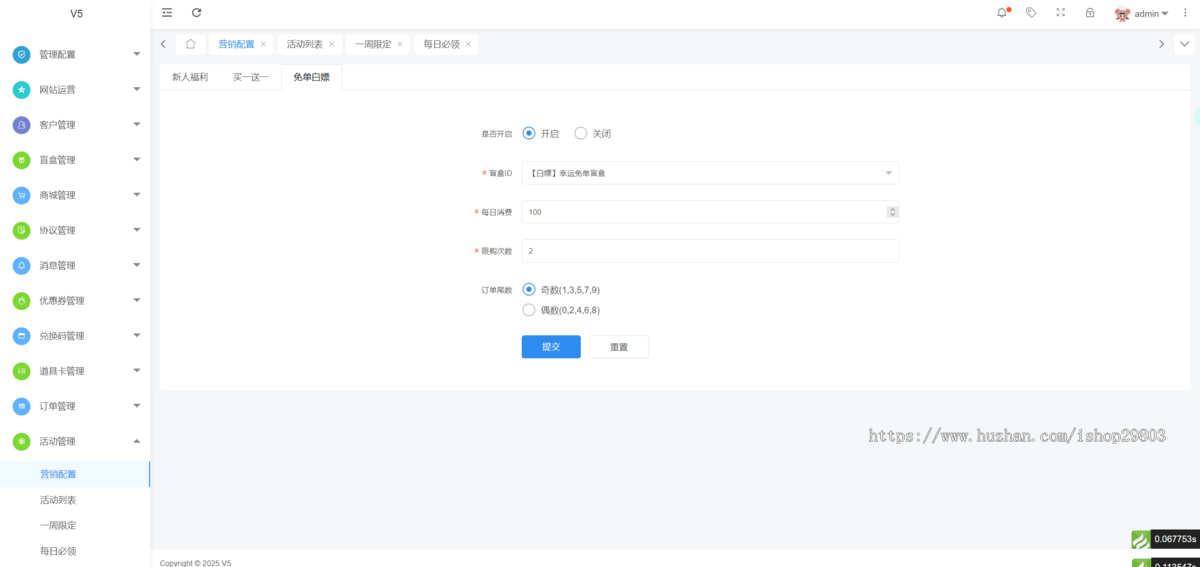The width and height of the screenshot is (1200, 567).
Task: Open the 盲盒ID dropdown
Action: [x=710, y=173]
